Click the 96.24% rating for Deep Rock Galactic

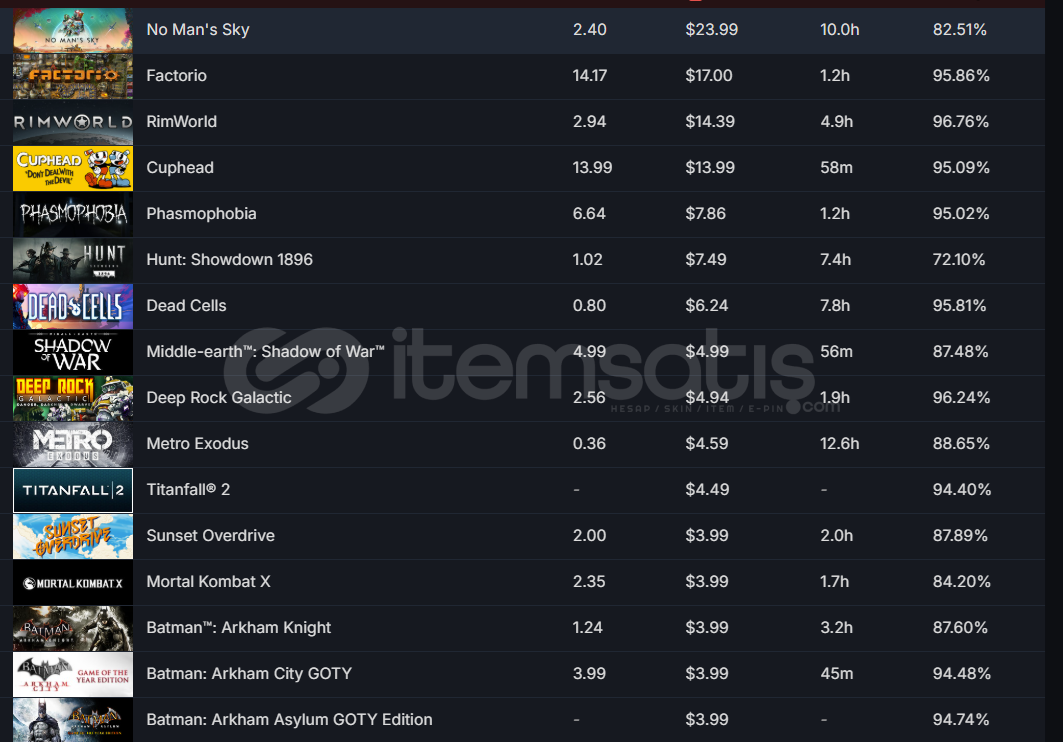(961, 398)
